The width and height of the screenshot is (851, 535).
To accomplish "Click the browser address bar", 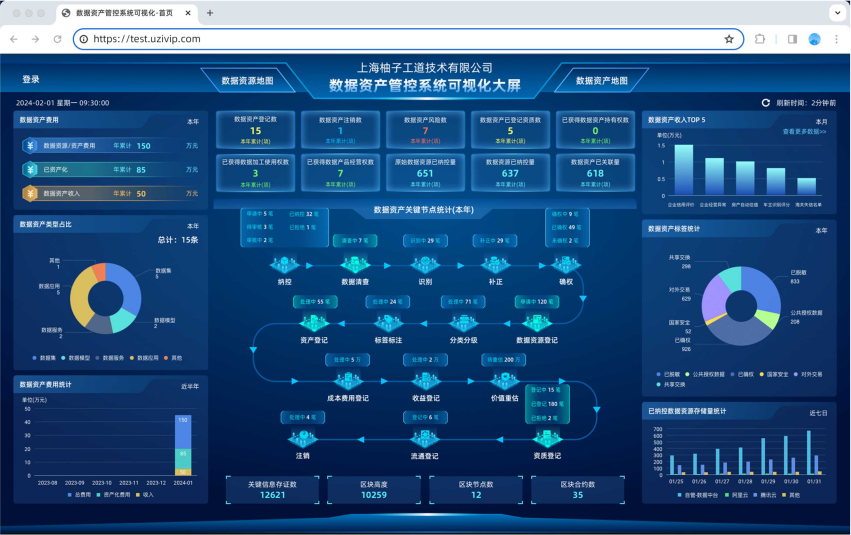I will click(400, 39).
